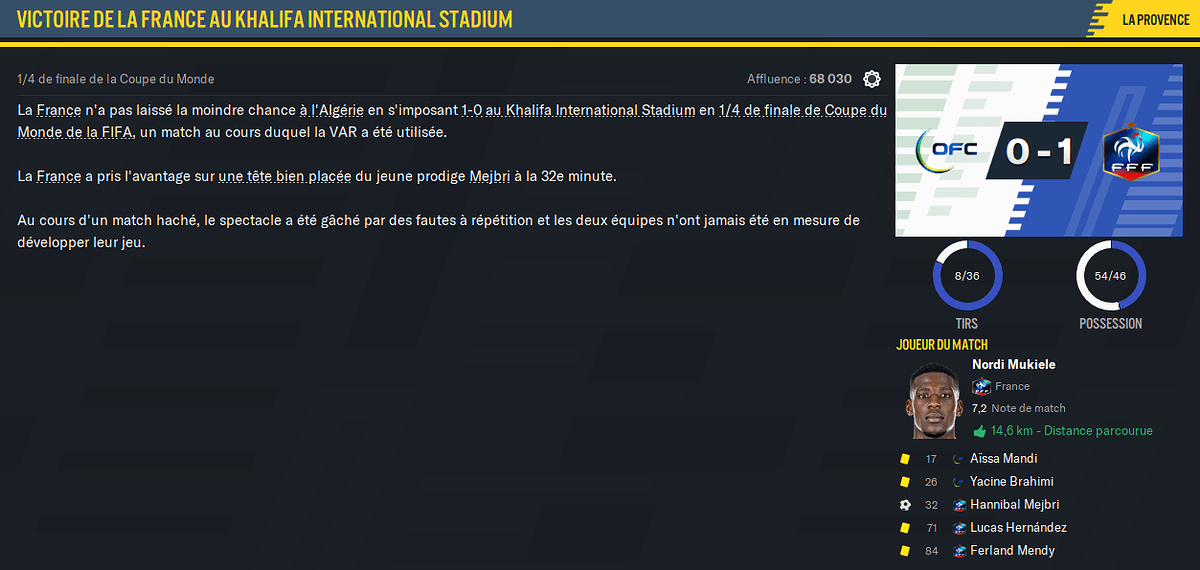
Task: Click the green thumbs-up distance icon
Action: click(980, 431)
